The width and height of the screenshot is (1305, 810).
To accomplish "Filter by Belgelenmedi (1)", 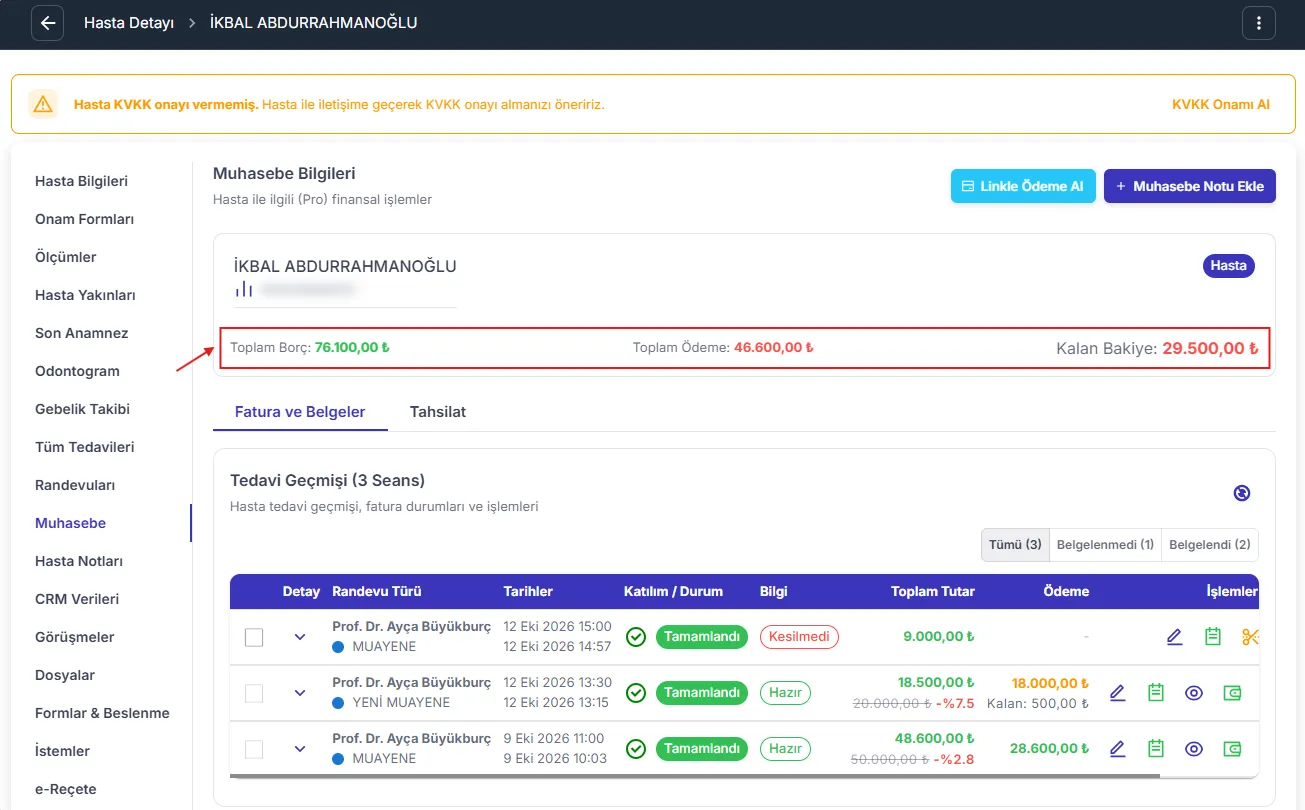I will coord(1105,545).
